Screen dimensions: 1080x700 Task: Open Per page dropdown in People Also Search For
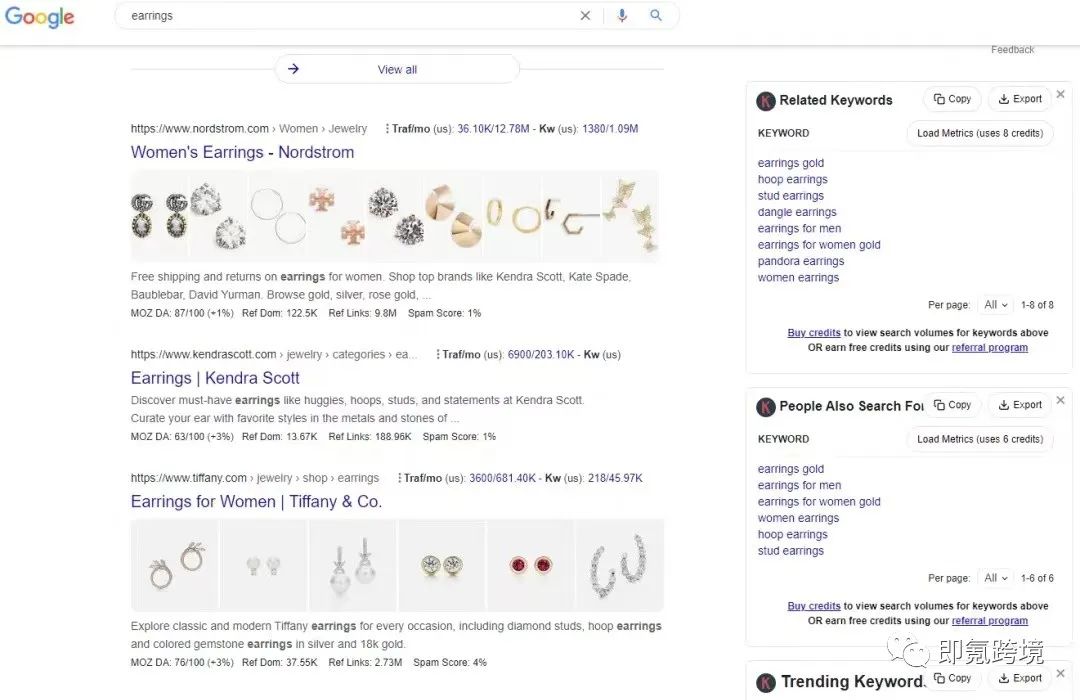point(996,578)
